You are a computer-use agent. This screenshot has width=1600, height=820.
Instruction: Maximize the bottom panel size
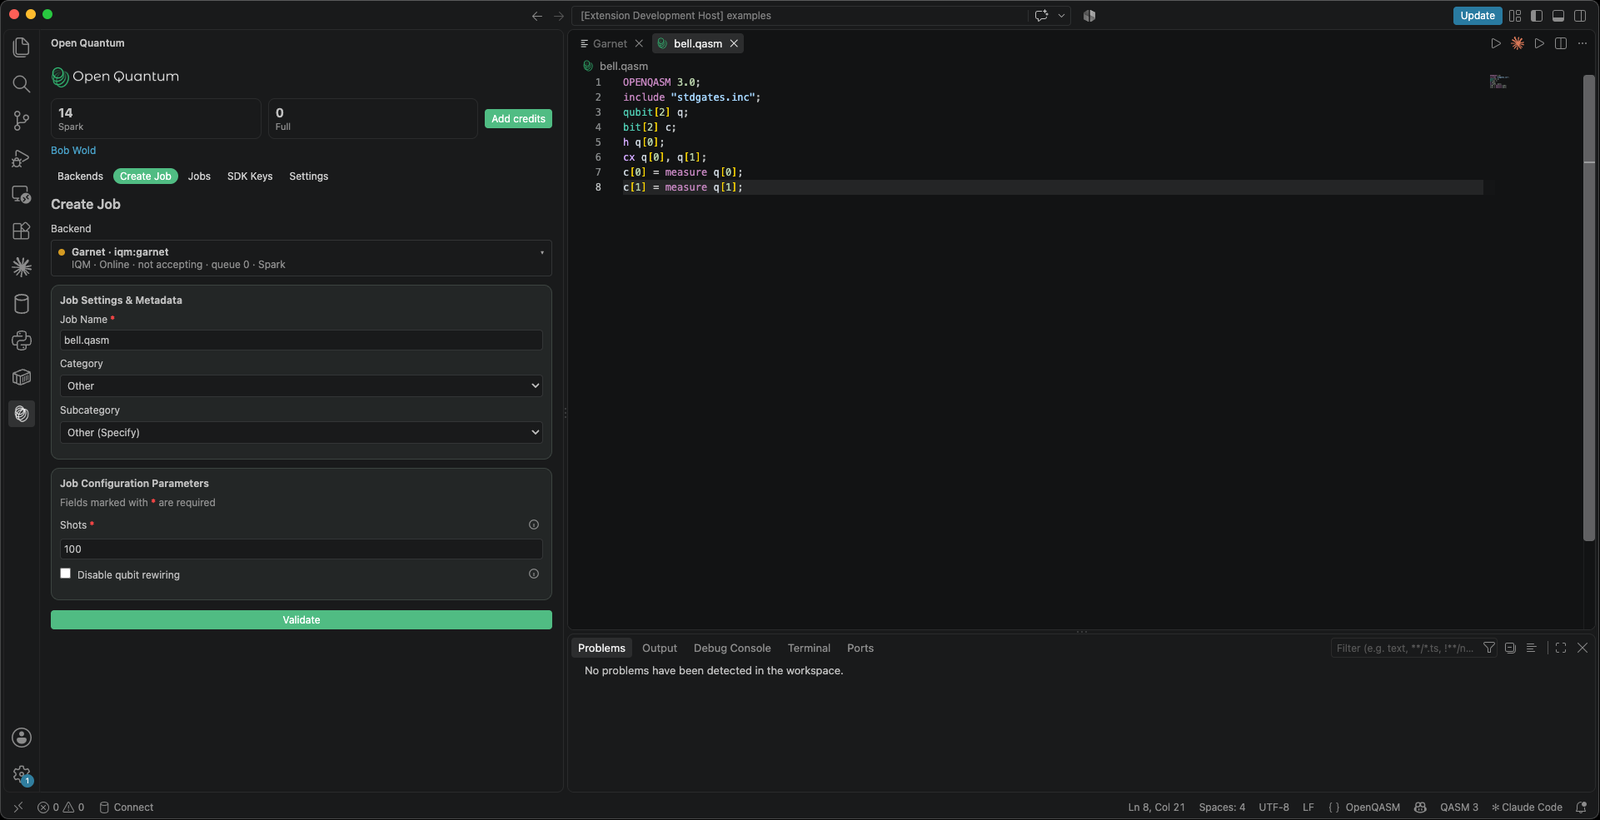tap(1561, 648)
